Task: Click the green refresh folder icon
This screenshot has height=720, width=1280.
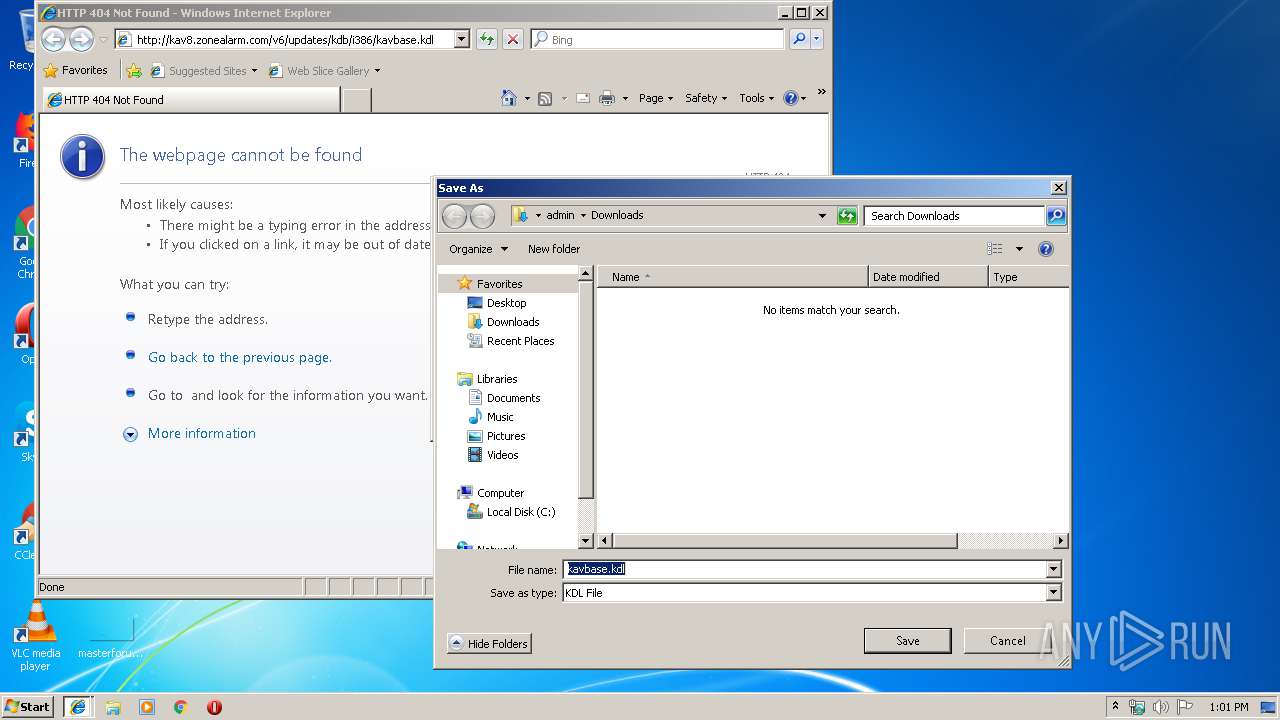Action: 847,215
